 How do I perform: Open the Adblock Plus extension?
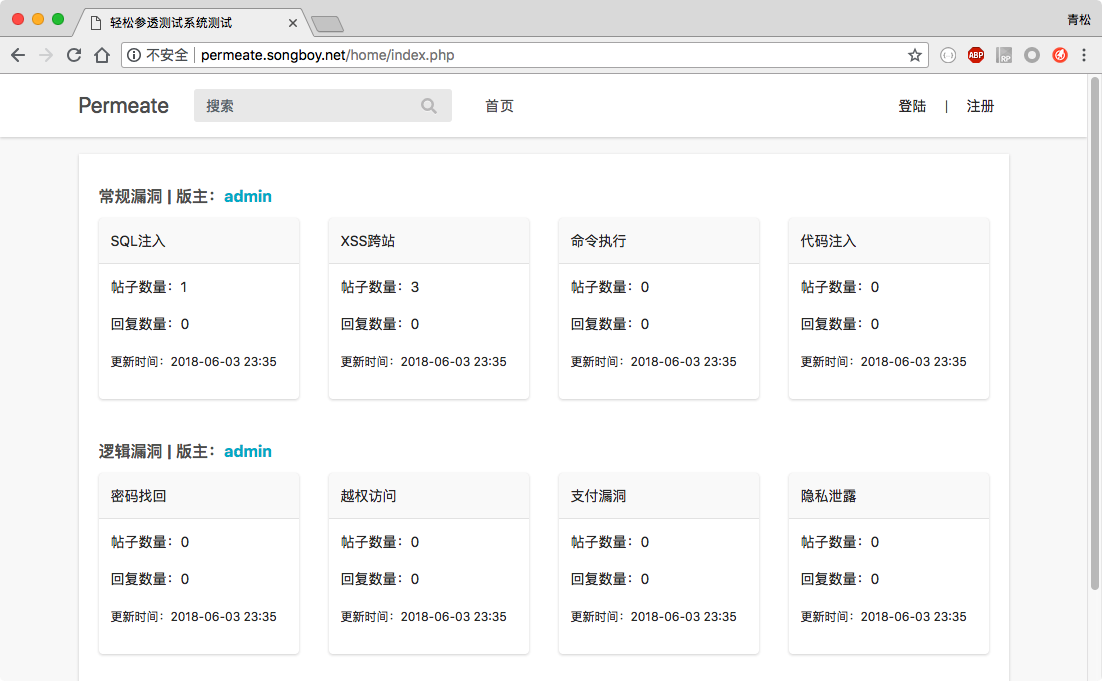975,55
